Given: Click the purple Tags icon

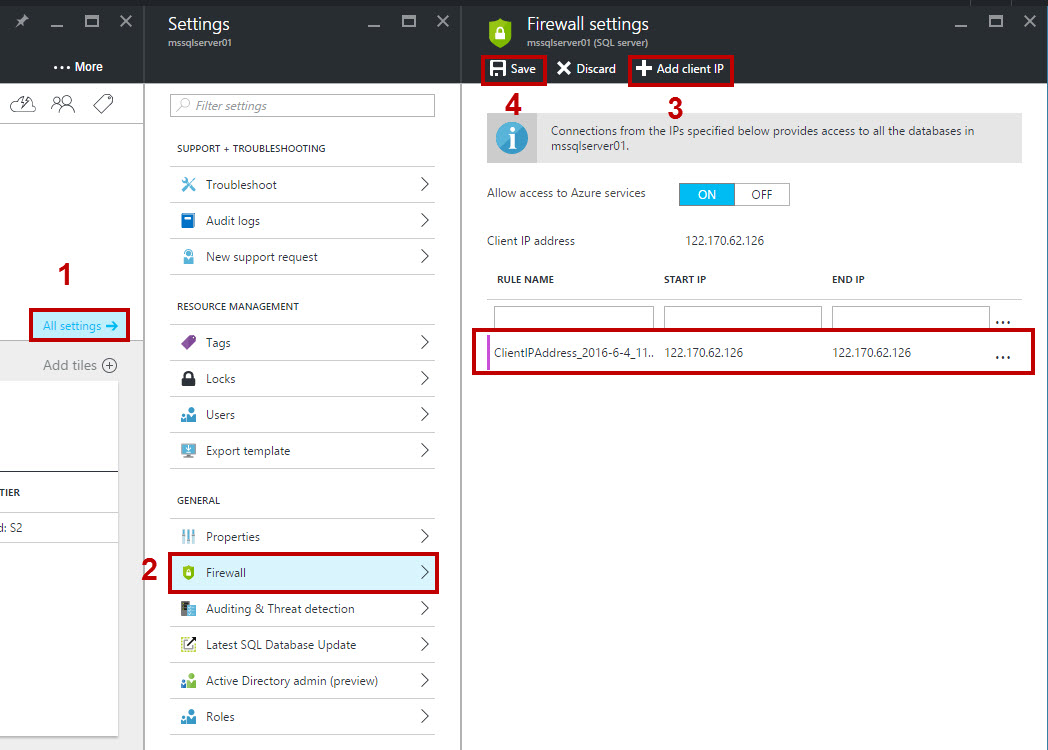Looking at the screenshot, I should (188, 342).
